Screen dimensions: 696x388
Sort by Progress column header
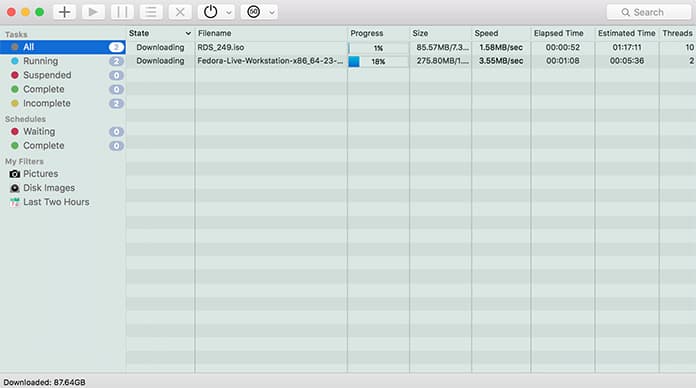tap(378, 33)
